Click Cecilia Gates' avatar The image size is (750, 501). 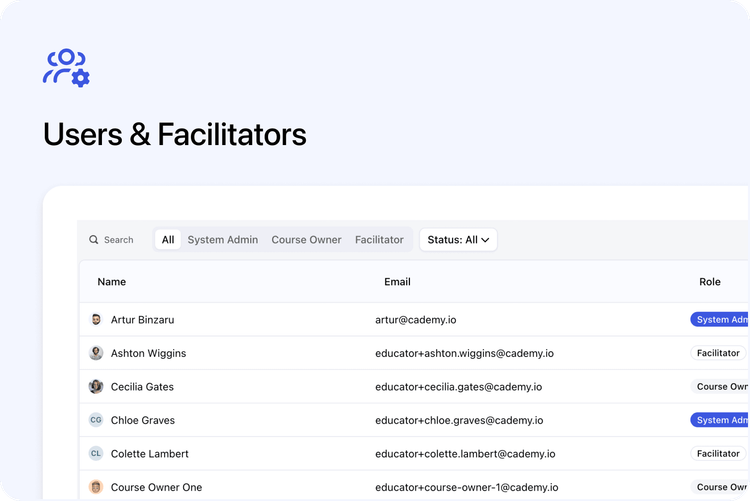[x=96, y=387]
